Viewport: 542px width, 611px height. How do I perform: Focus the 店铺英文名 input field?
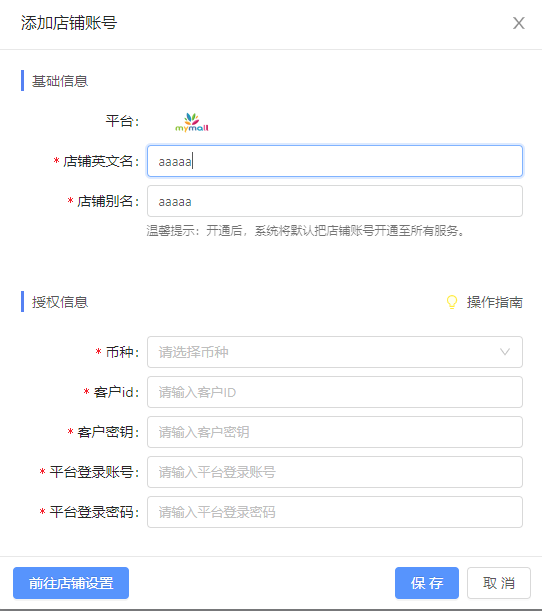(335, 161)
